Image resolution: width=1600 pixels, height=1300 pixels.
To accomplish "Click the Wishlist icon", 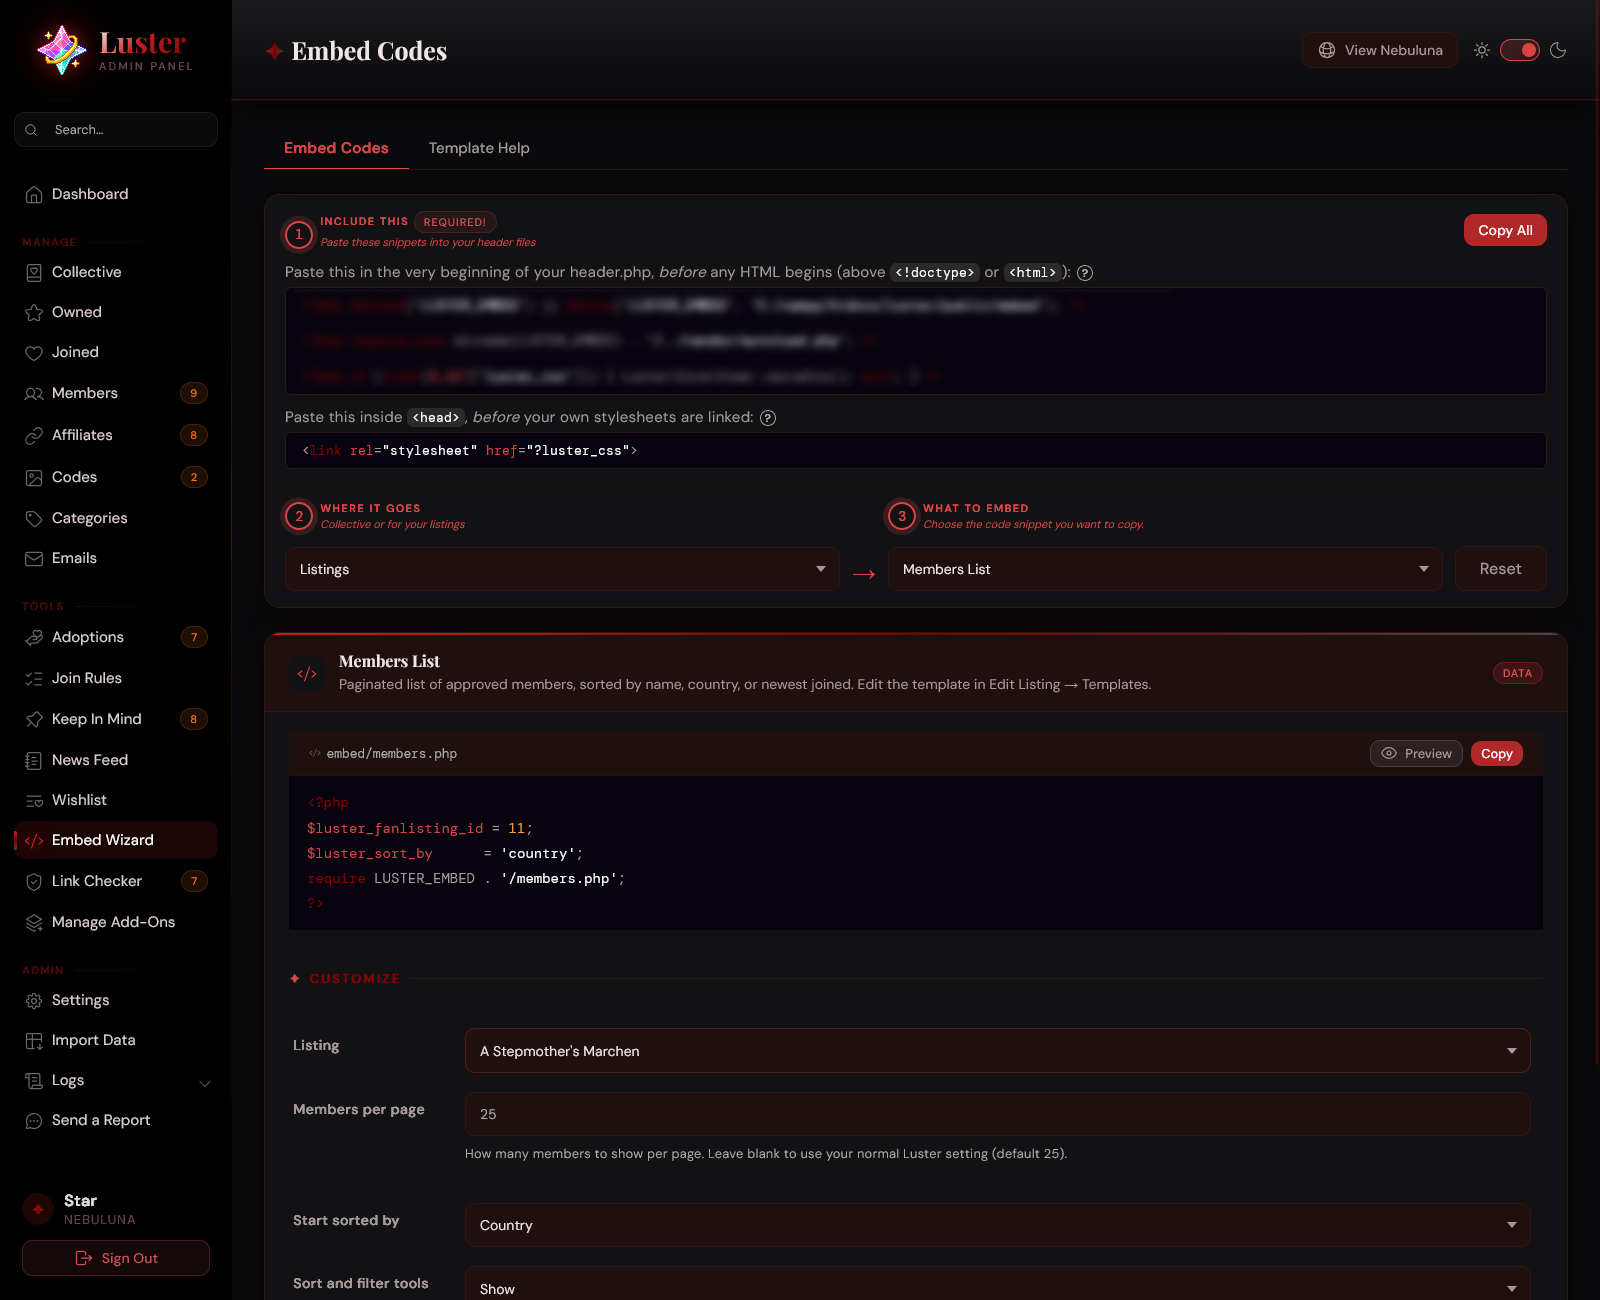I will [34, 800].
